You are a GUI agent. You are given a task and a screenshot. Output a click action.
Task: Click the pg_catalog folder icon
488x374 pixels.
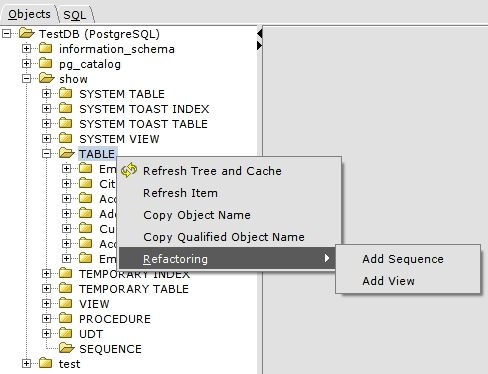tap(46, 63)
